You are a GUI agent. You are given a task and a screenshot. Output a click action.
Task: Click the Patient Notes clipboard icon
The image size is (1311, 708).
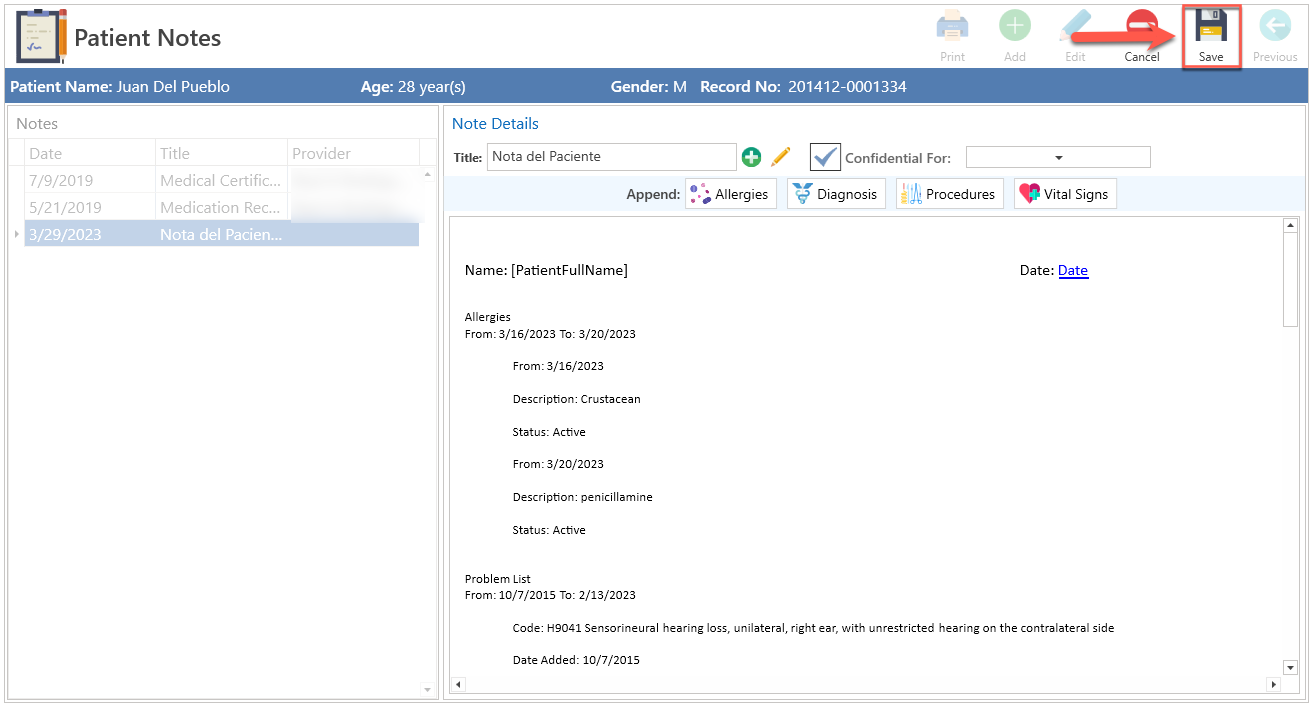click(x=41, y=36)
